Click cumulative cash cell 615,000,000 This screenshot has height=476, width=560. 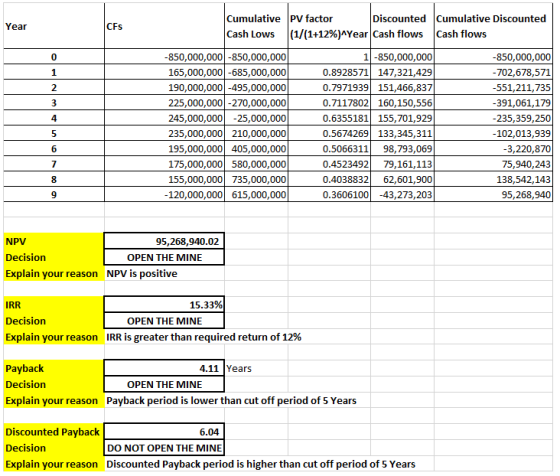[x=256, y=195]
